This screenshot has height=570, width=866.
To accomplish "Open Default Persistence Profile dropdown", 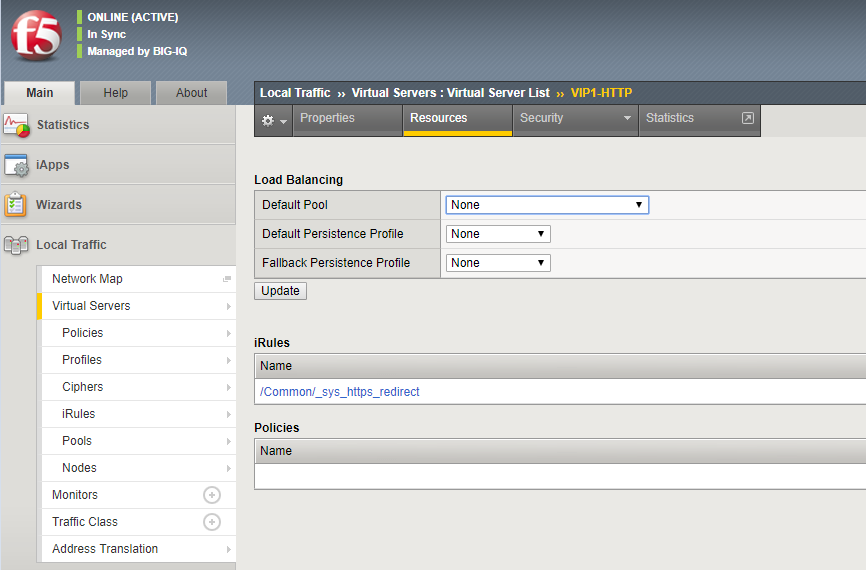I will click(x=498, y=234).
